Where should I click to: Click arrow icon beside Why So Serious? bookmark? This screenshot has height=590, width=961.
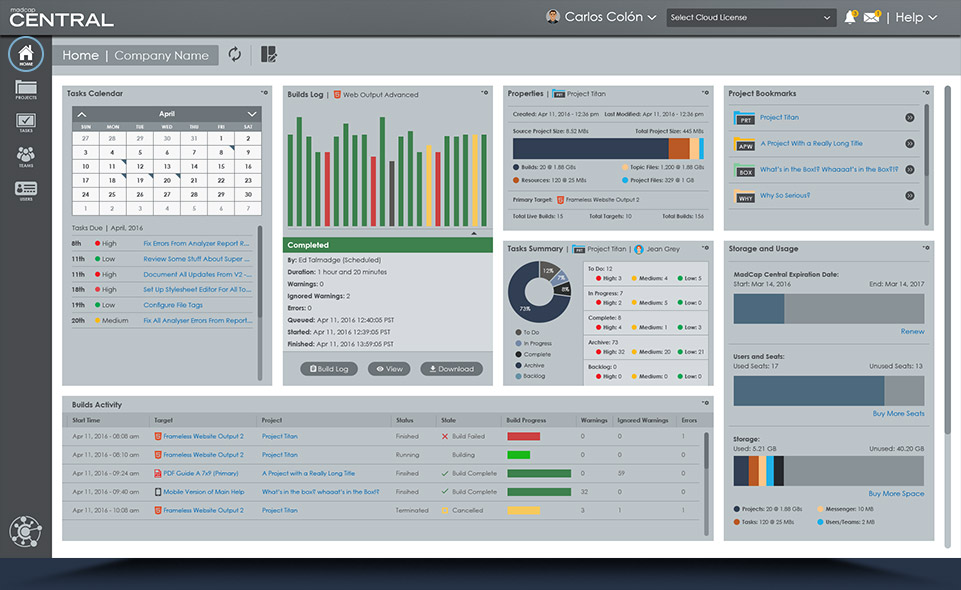click(x=910, y=196)
